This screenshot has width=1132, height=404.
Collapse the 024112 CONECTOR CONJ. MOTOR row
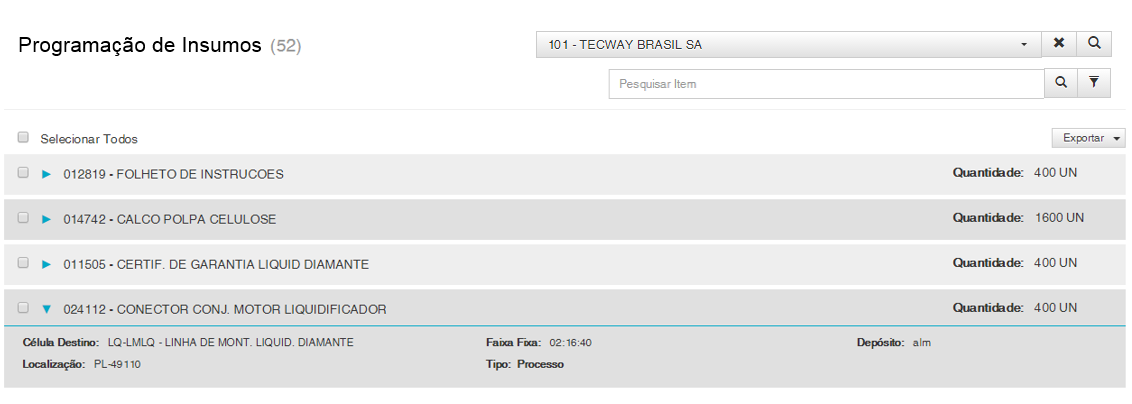[x=46, y=309]
